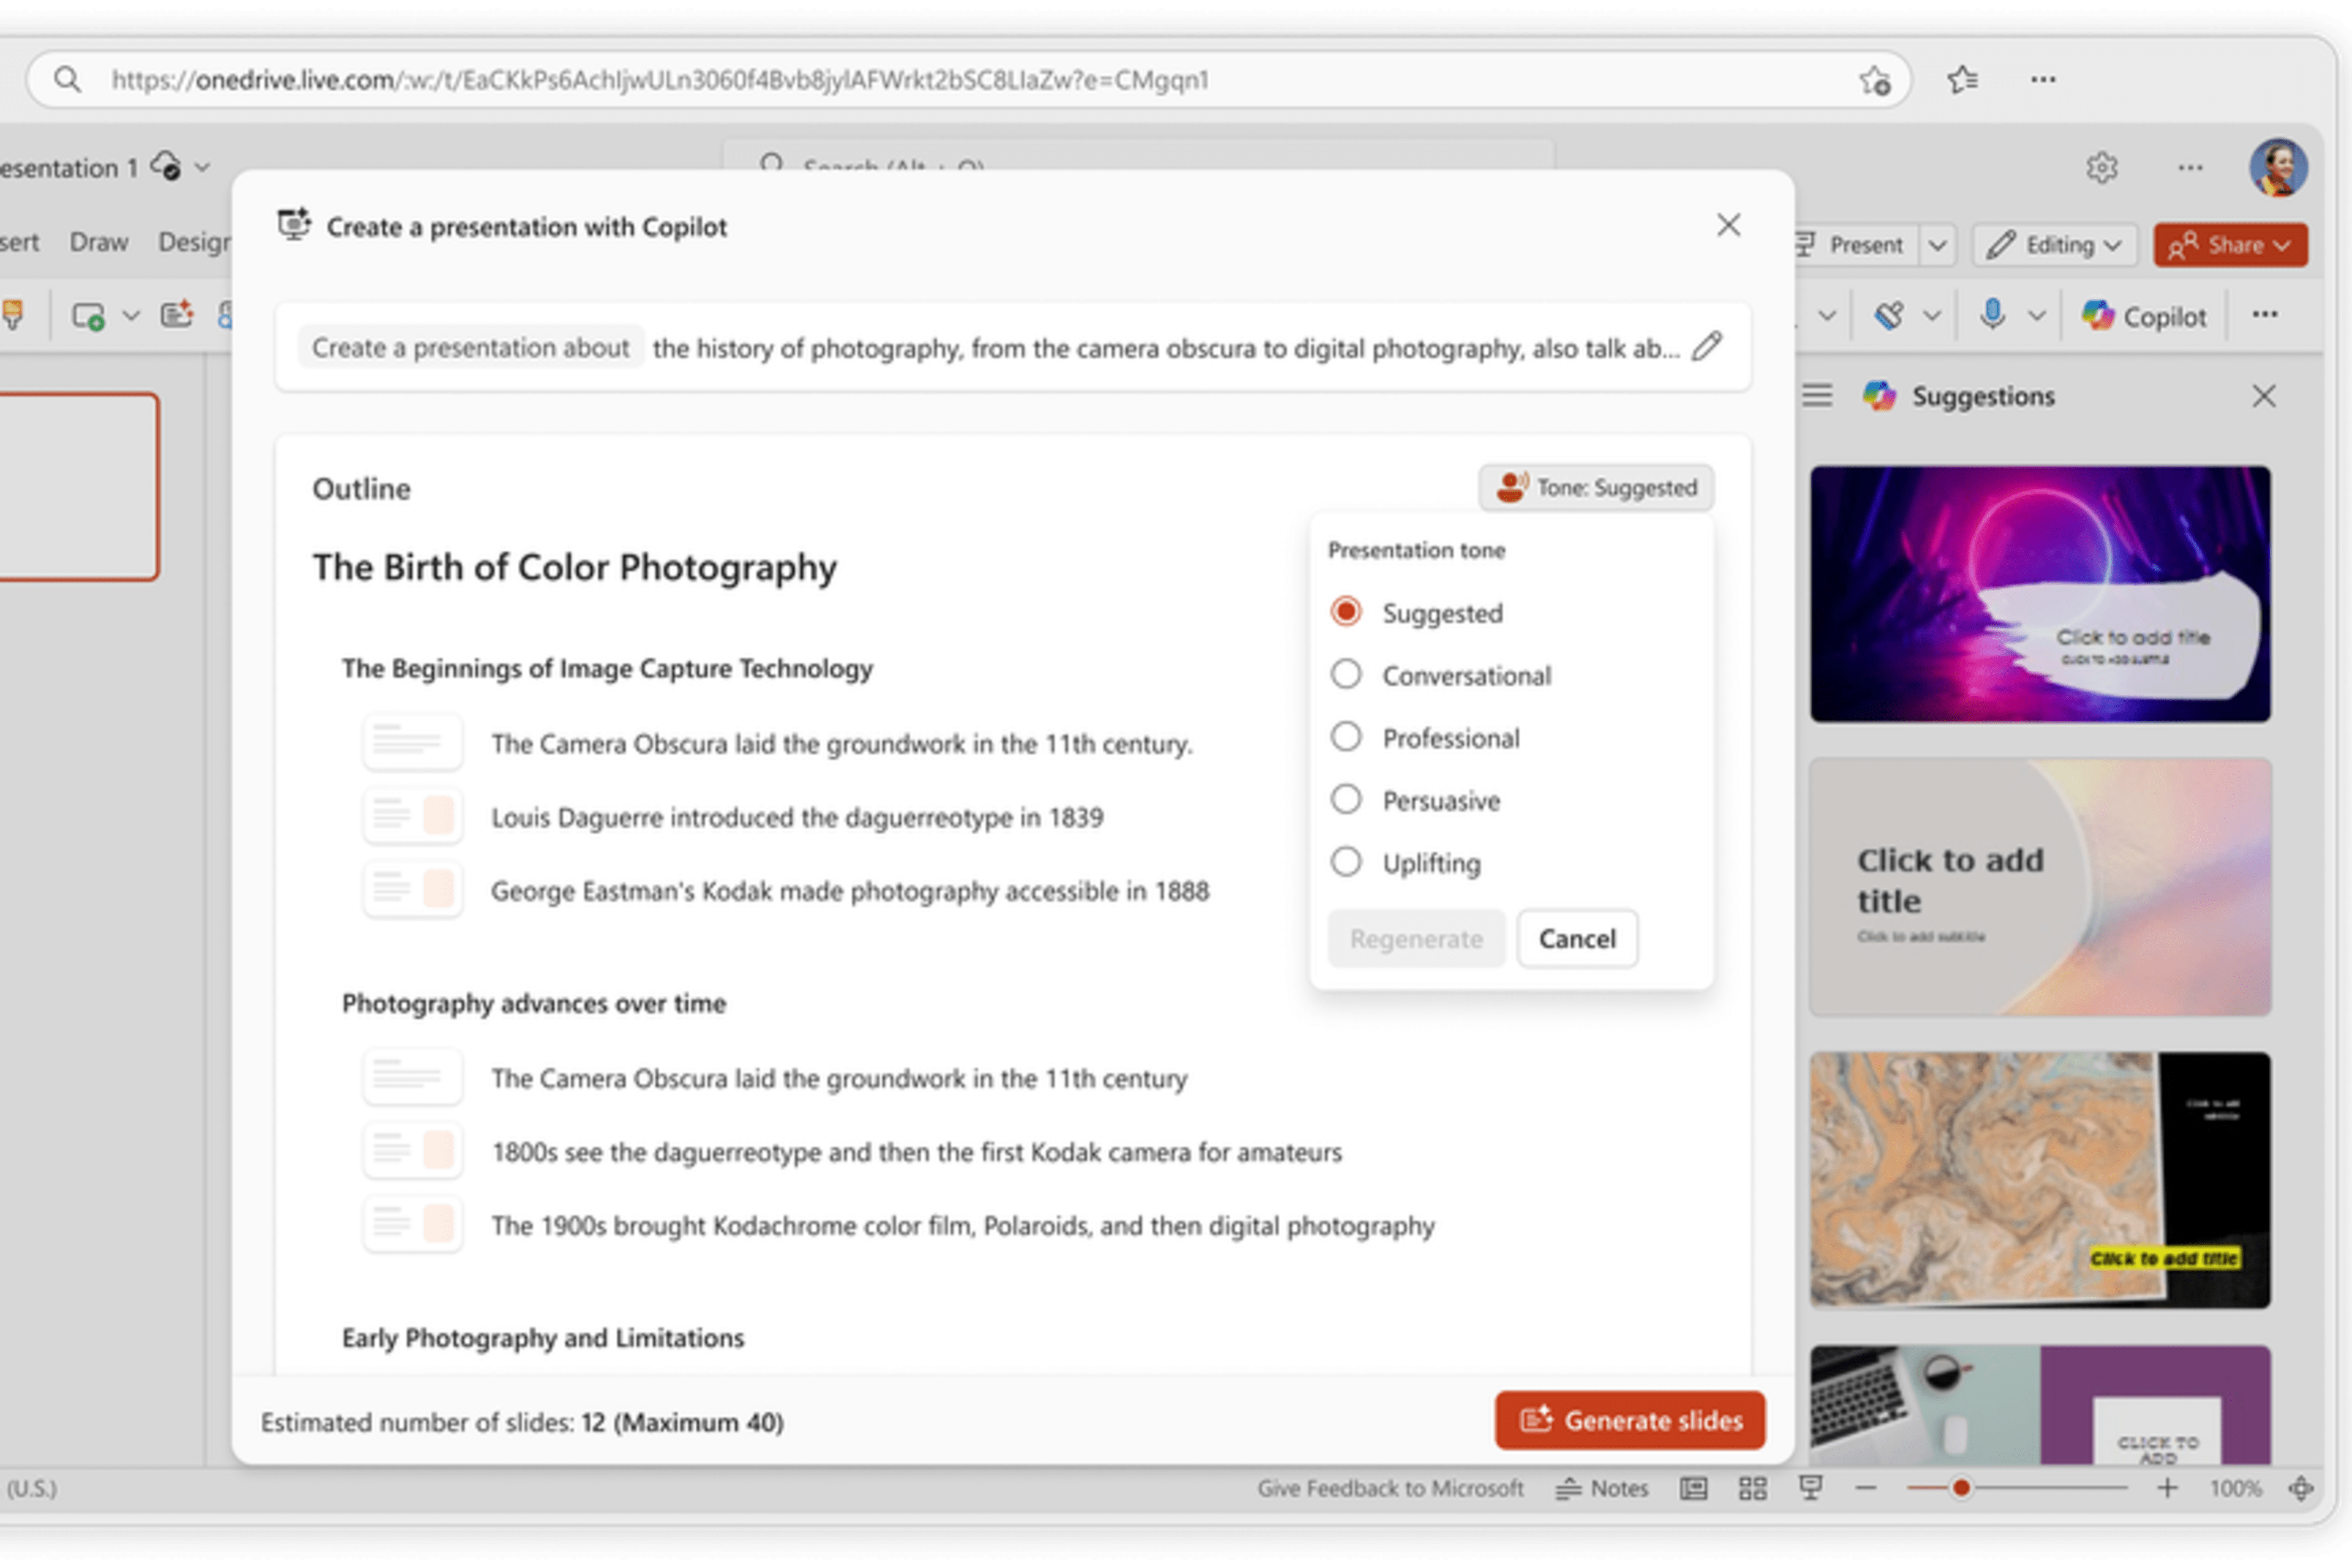
Task: Expand the Dictate dropdown arrow
Action: 2036,316
